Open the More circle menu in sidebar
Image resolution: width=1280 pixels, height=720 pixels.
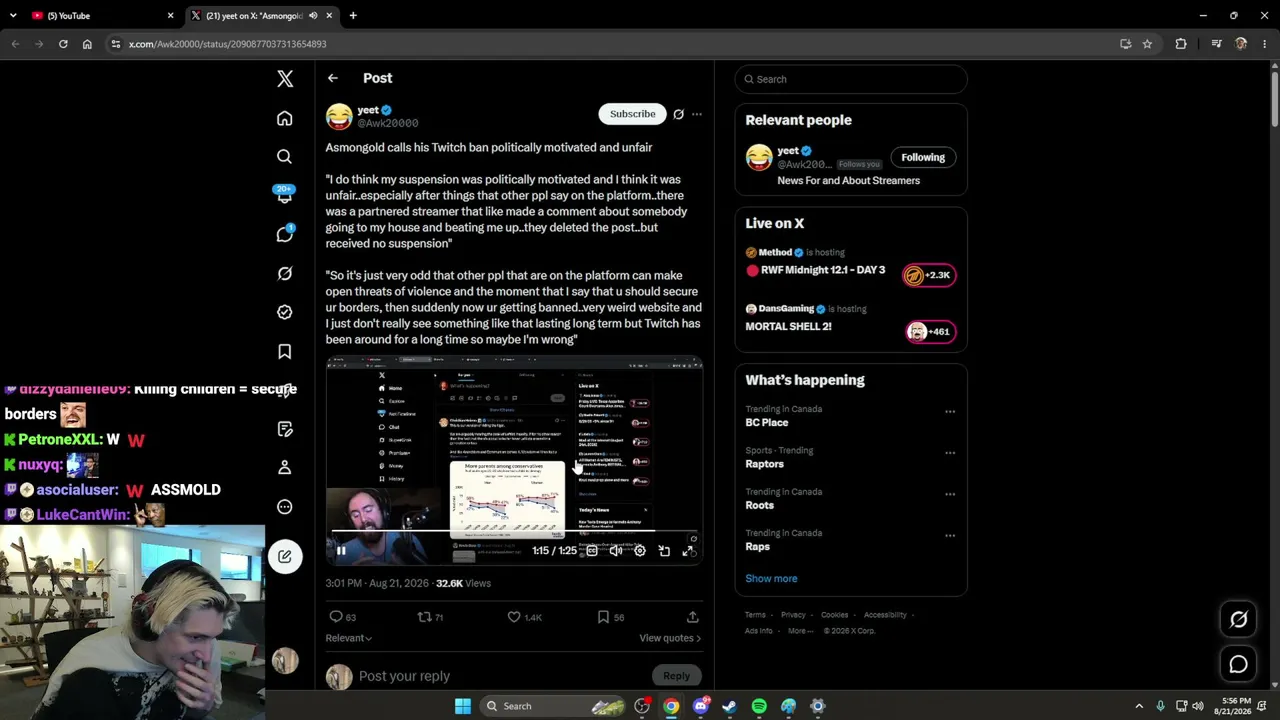click(285, 507)
